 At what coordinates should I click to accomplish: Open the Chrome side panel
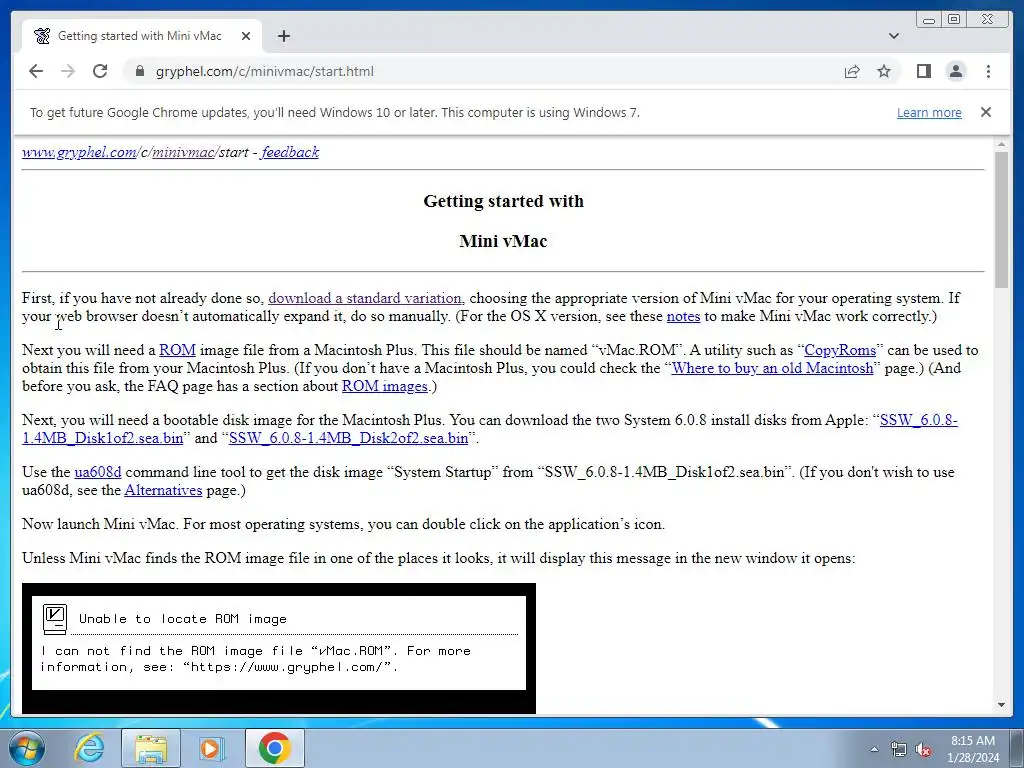(923, 71)
